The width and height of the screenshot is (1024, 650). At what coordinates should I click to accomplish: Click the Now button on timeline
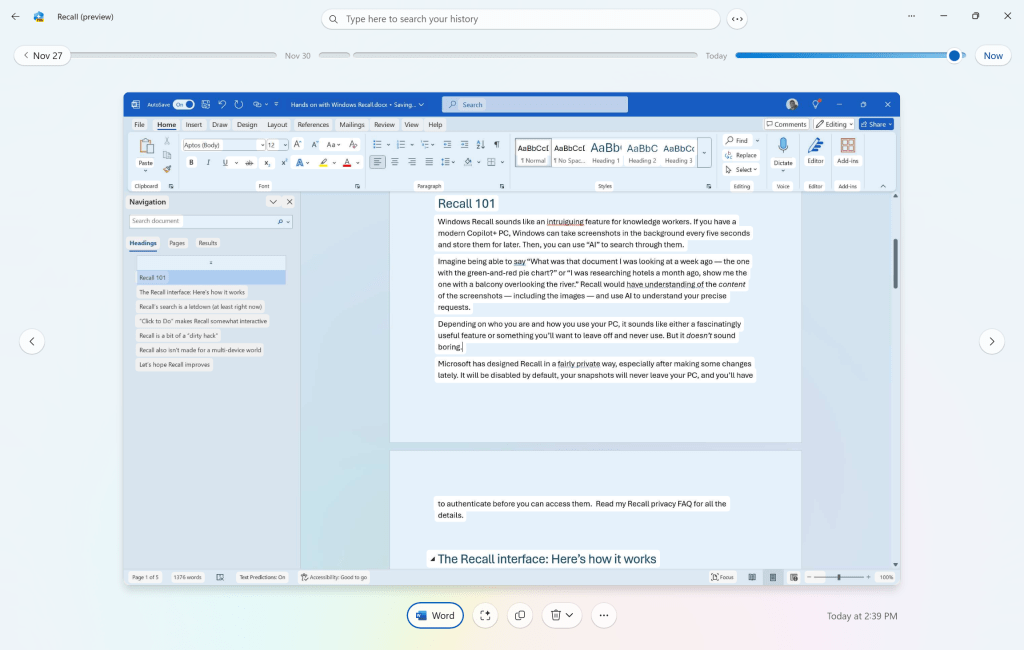point(992,56)
